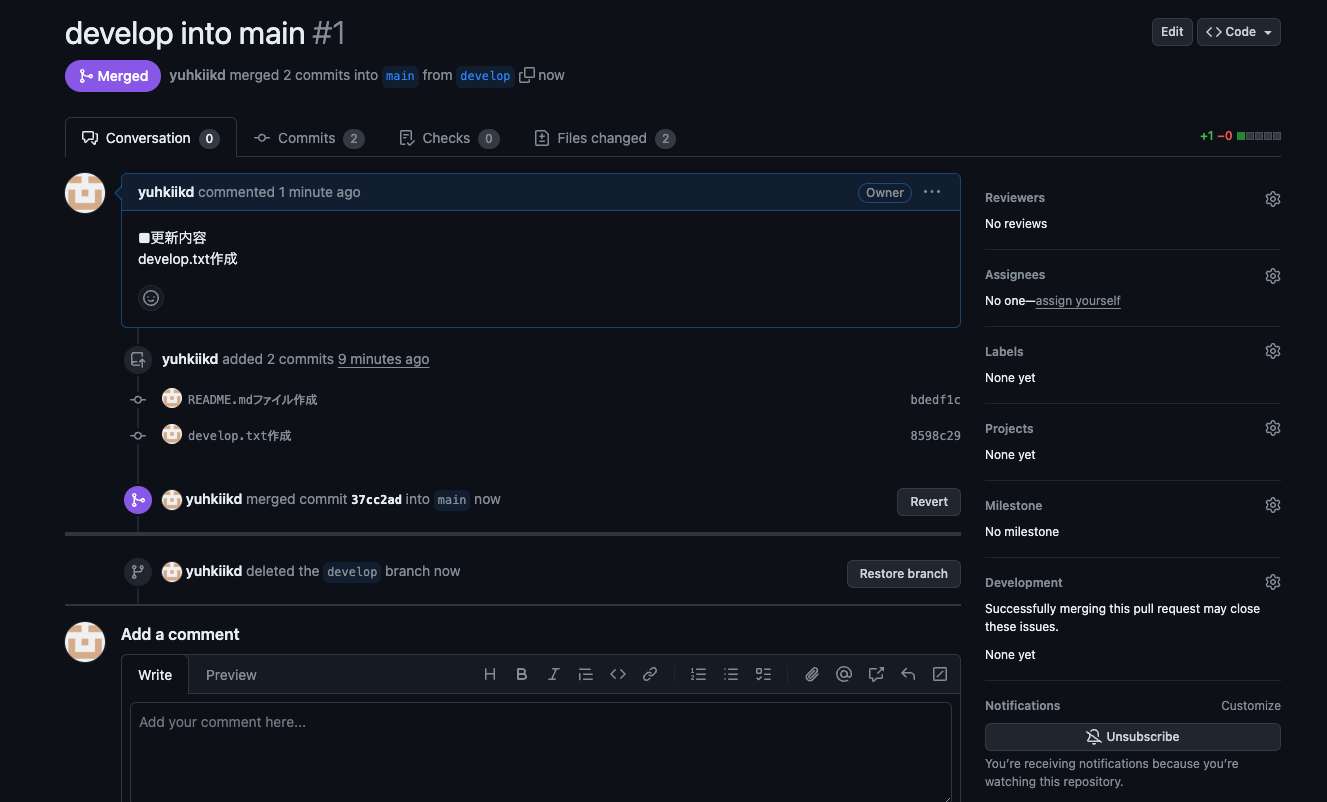Open the comment options ellipsis menu
Screen dimensions: 1327x802
tap(932, 192)
